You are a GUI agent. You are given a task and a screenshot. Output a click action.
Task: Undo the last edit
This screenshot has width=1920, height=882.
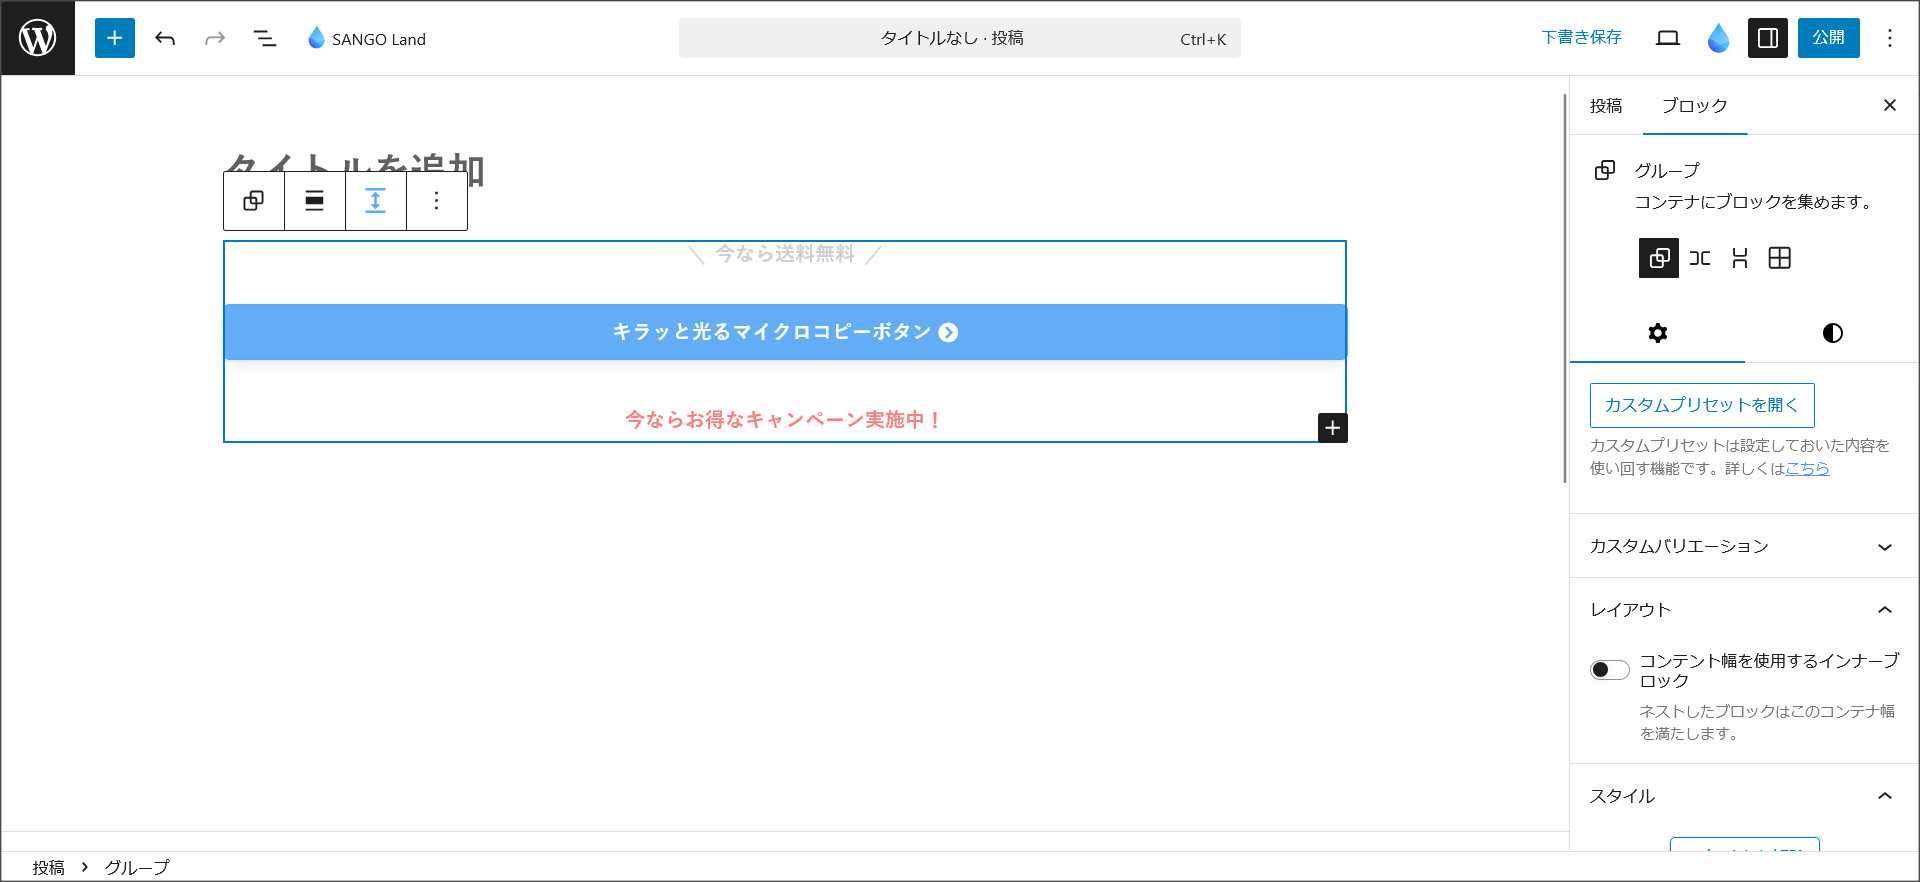[x=165, y=38]
